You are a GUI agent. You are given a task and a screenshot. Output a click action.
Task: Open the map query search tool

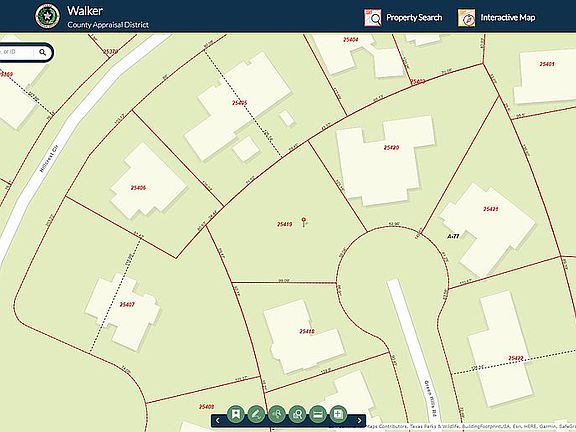point(297,414)
